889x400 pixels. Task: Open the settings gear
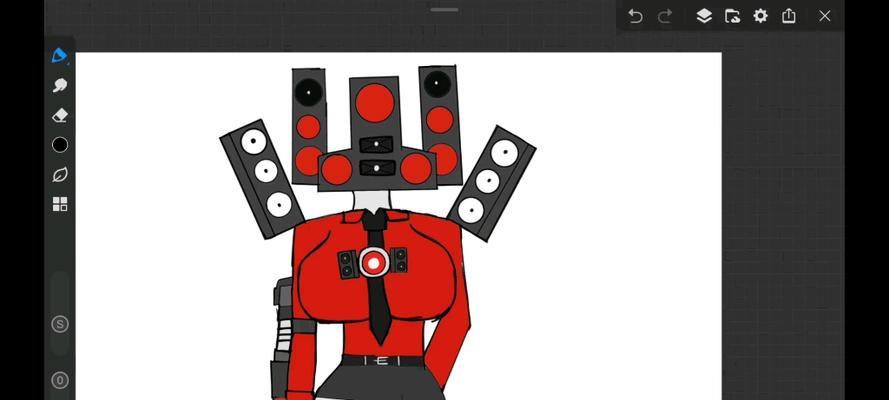(760, 16)
